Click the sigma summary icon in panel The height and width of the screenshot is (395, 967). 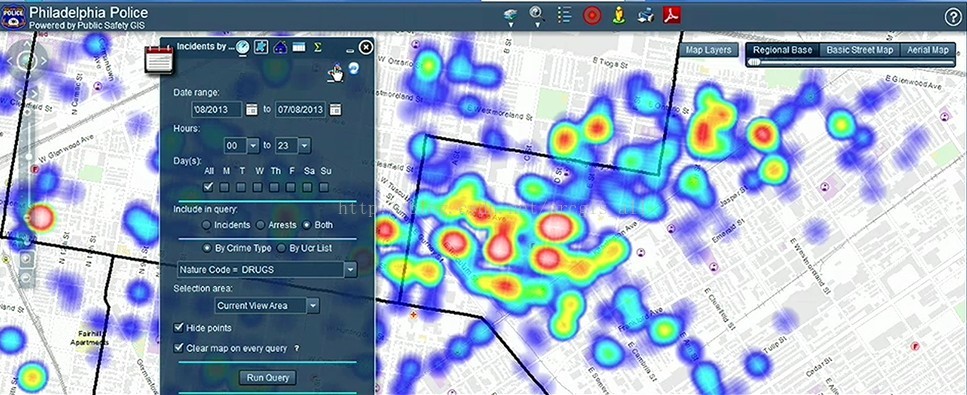(318, 47)
